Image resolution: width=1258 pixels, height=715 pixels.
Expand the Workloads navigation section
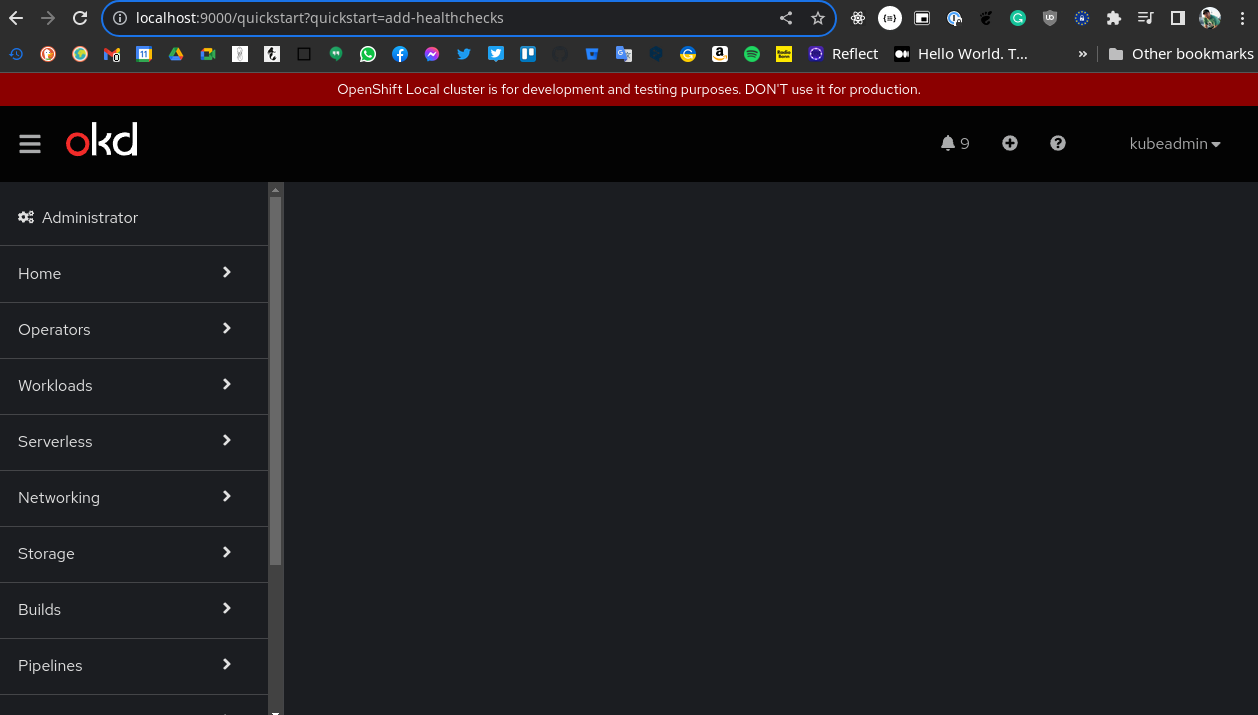[134, 385]
